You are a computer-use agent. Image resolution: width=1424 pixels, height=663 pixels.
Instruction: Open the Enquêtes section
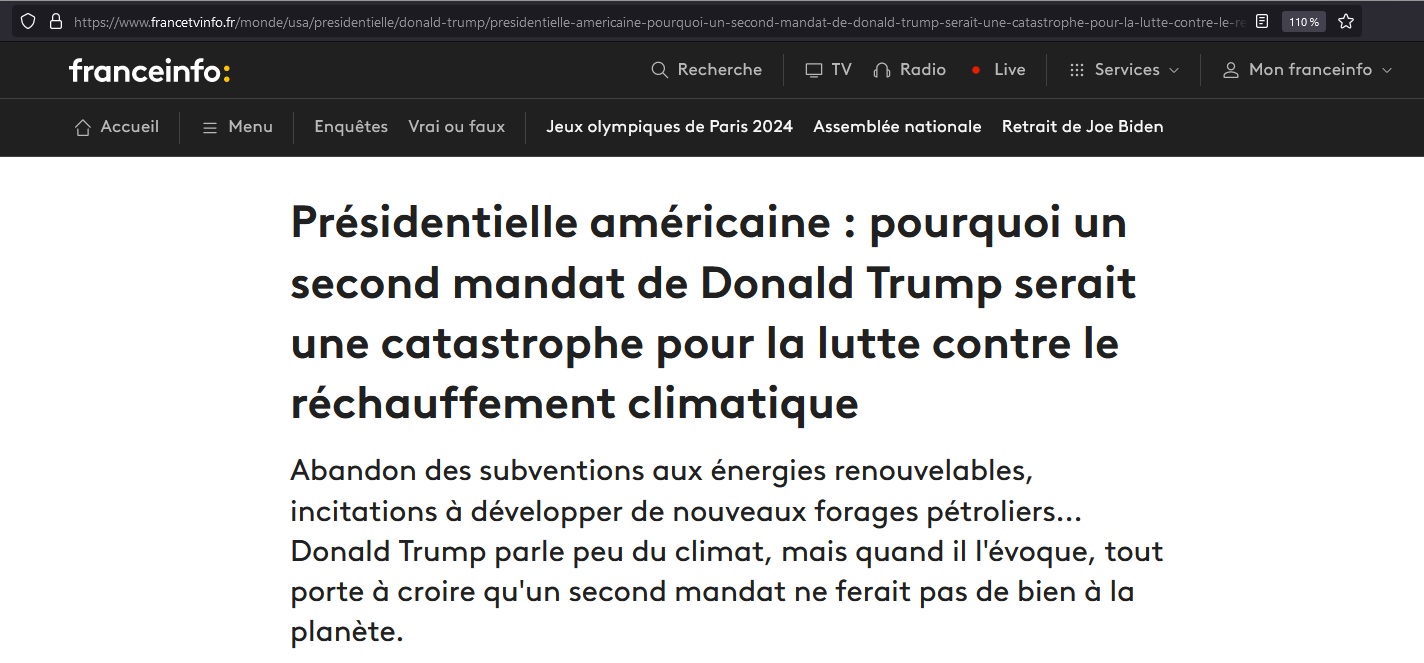coord(351,127)
